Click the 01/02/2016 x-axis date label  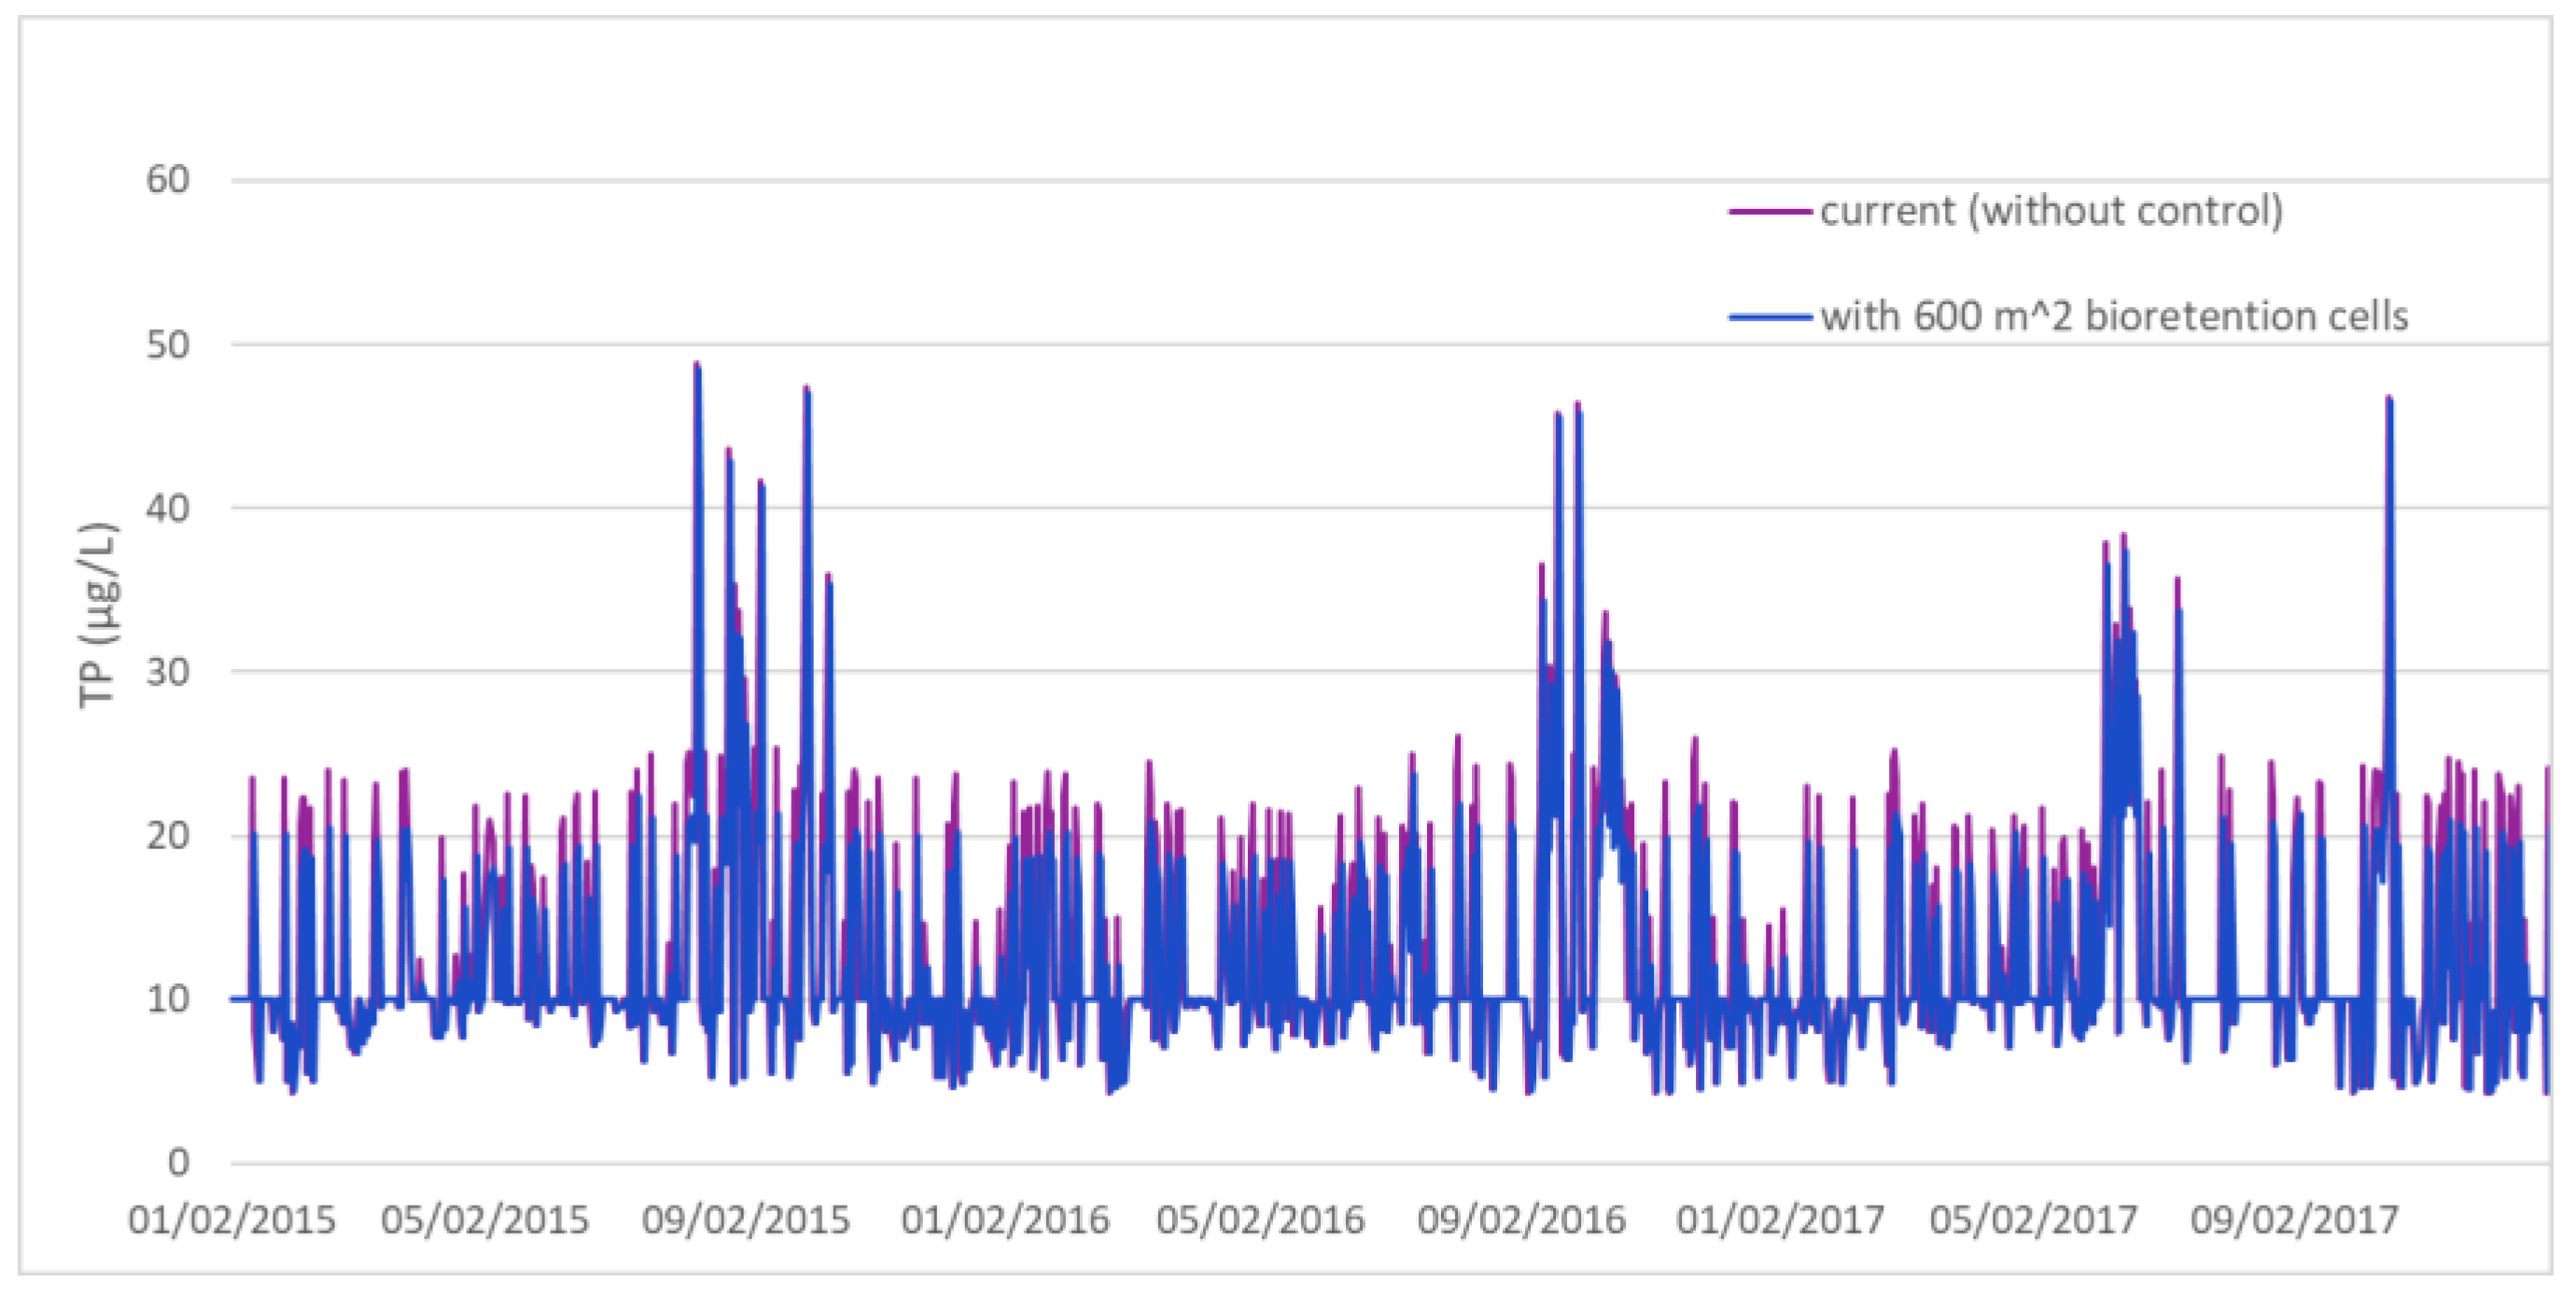click(1005, 1221)
